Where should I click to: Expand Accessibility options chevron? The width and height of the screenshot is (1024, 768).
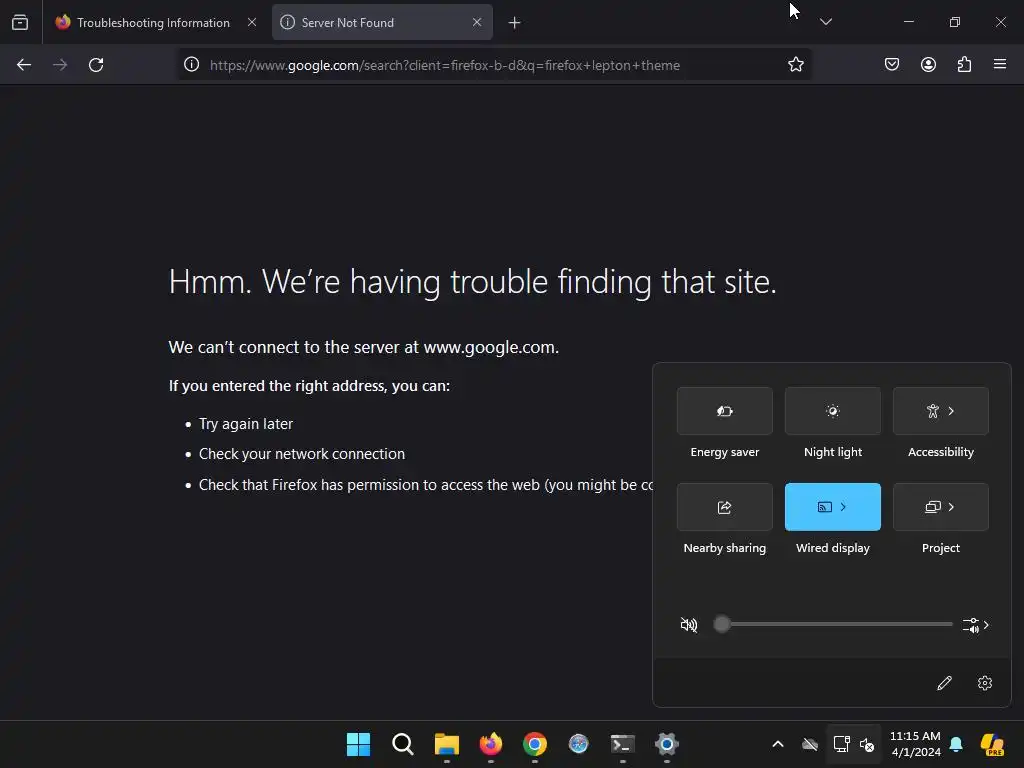[952, 411]
